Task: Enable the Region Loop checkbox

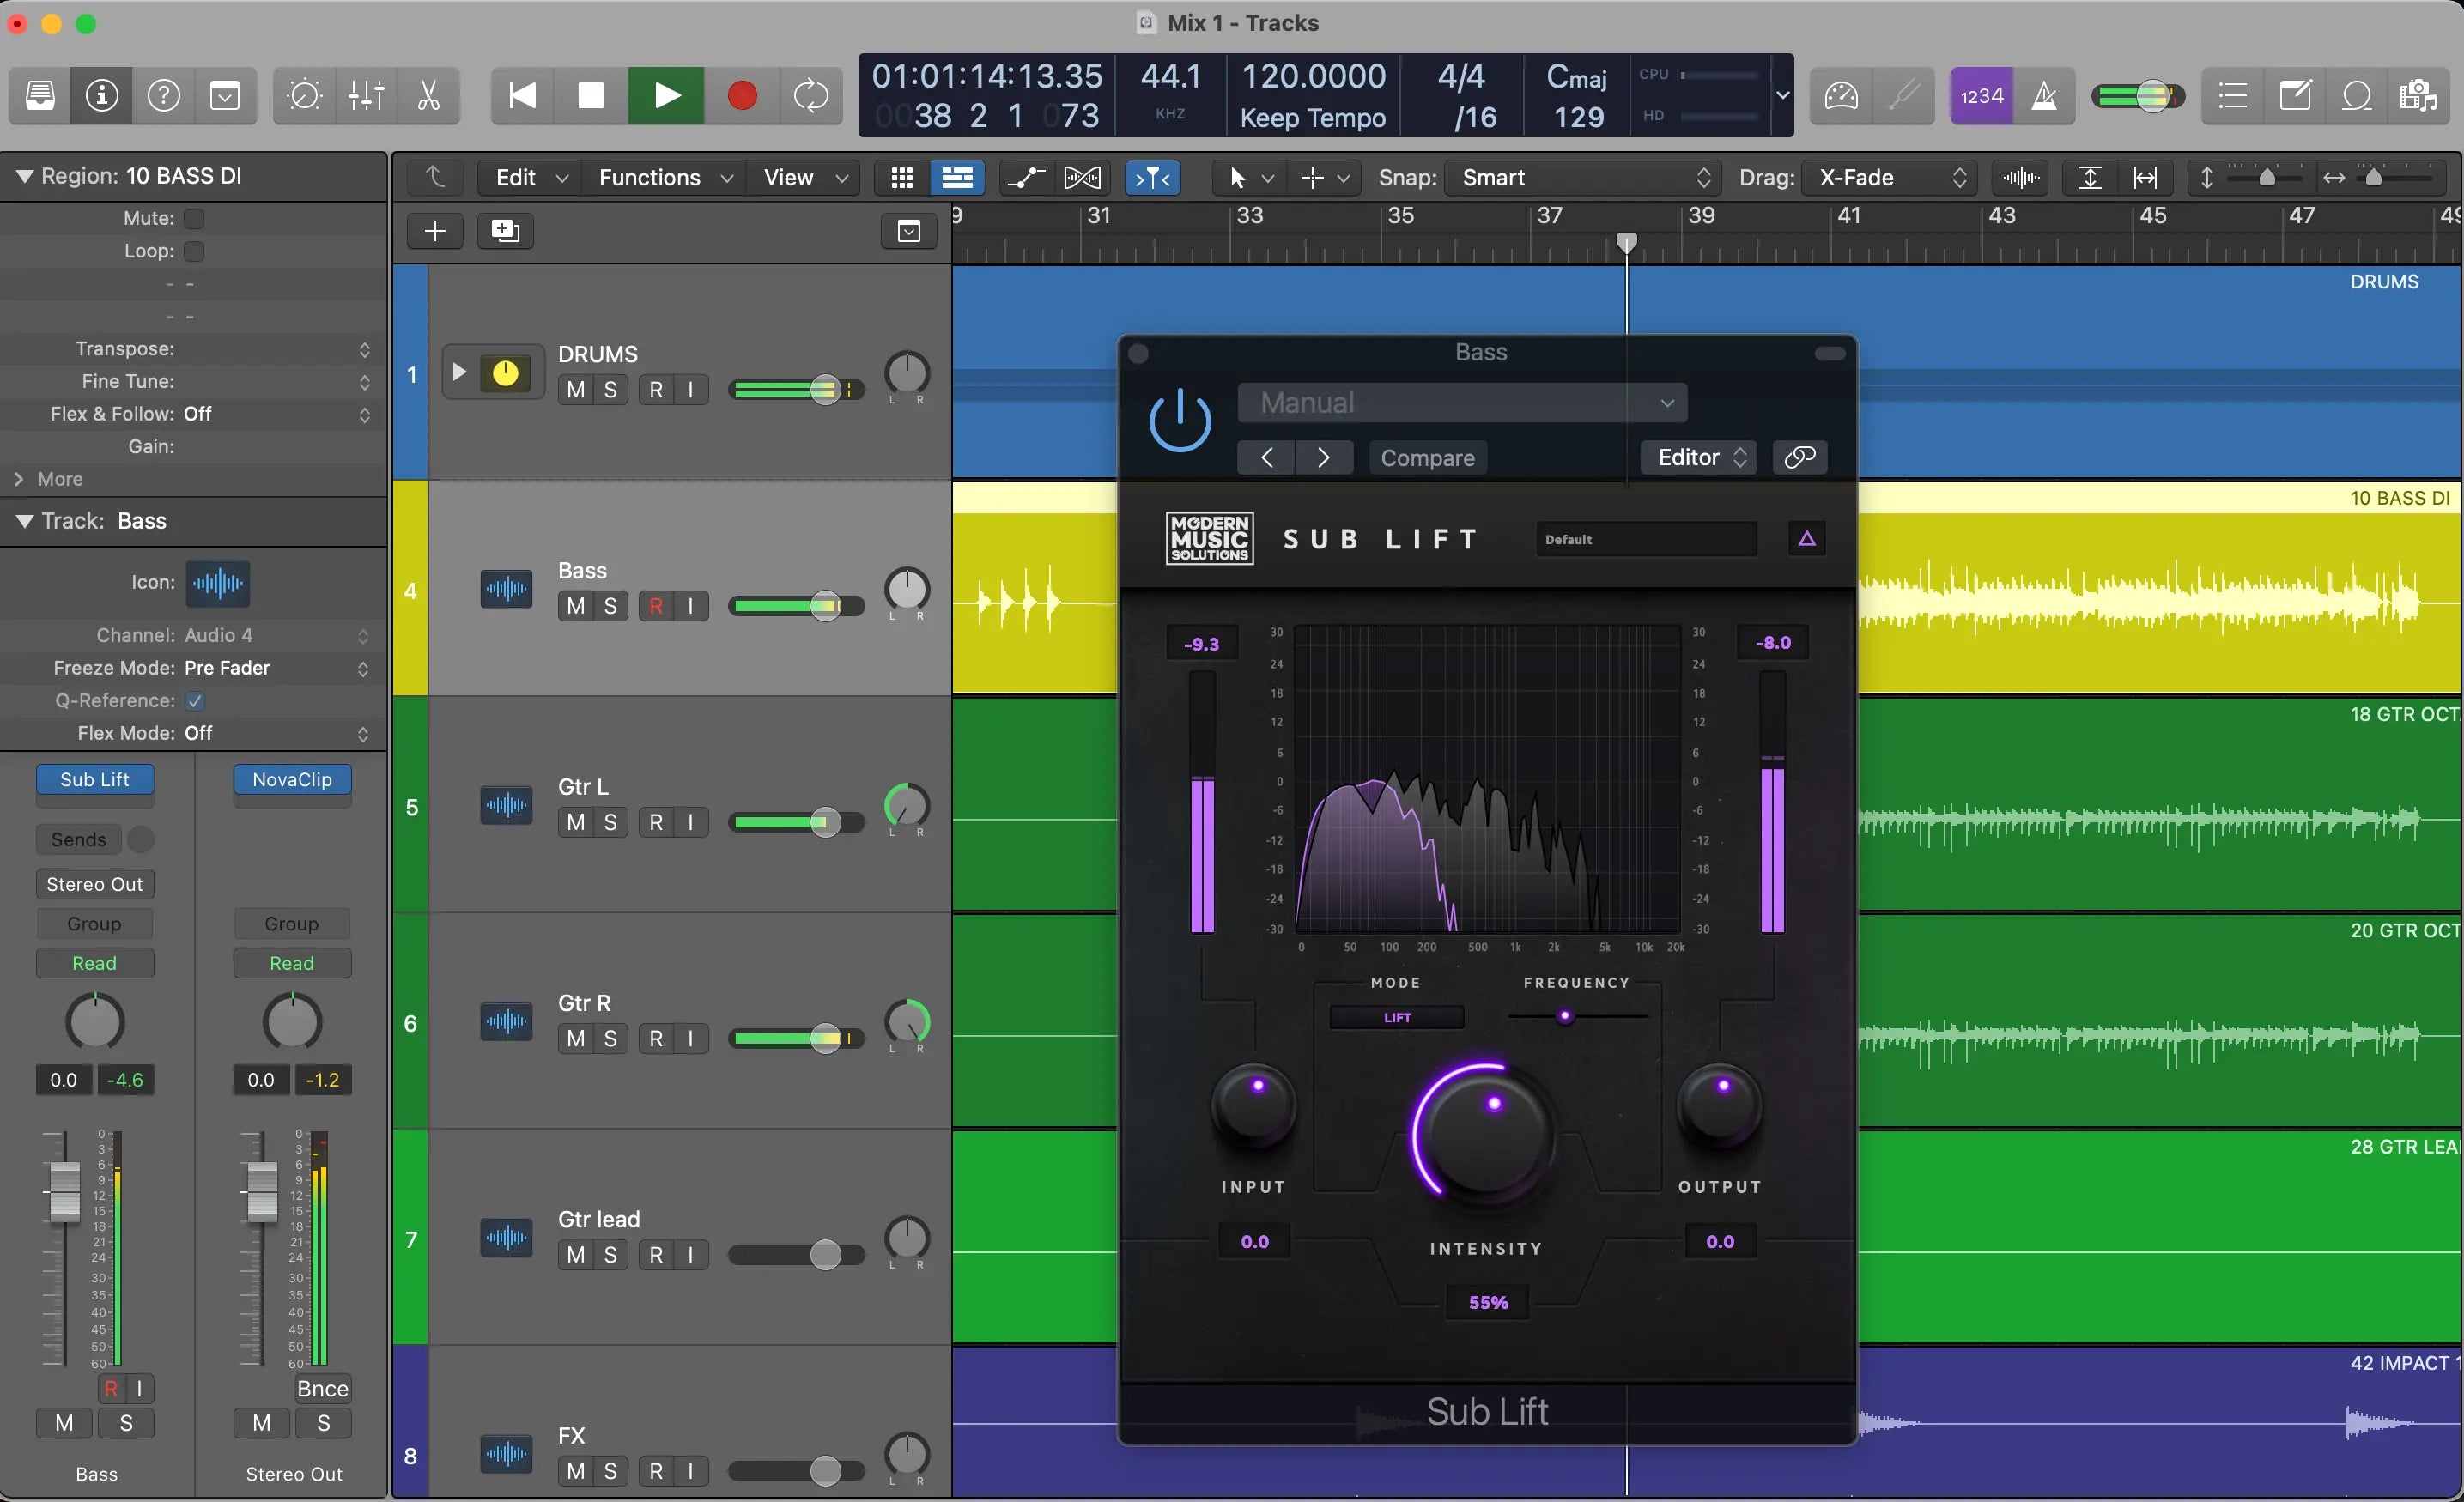Action: pyautogui.click(x=194, y=251)
